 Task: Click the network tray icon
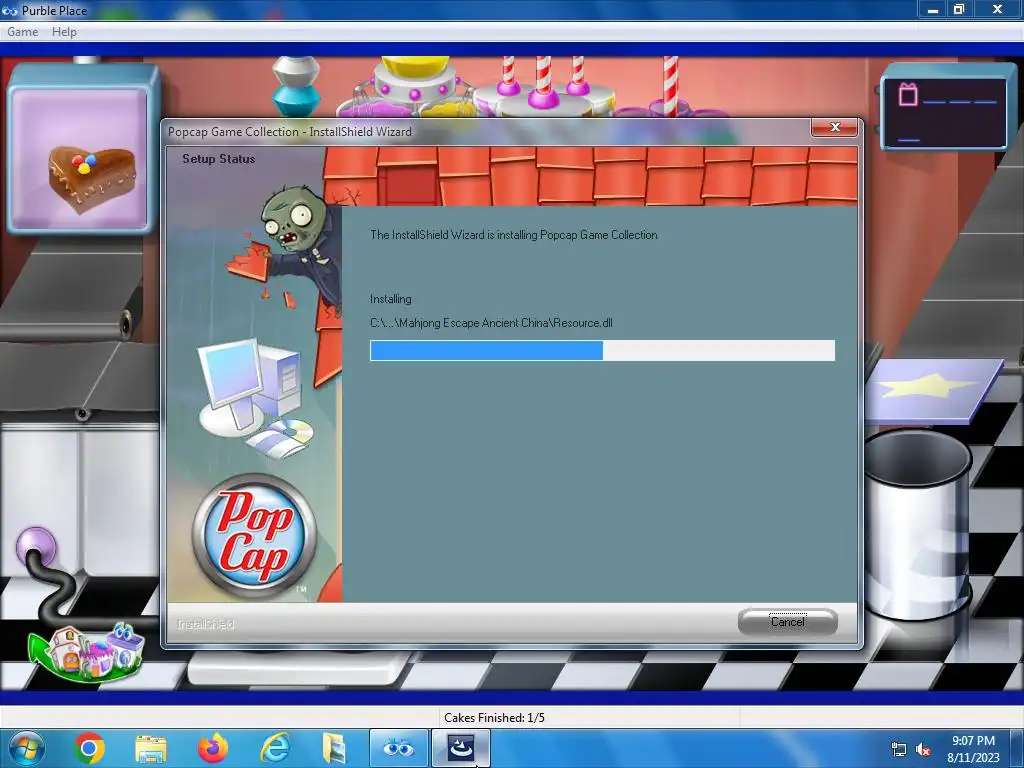click(x=899, y=750)
